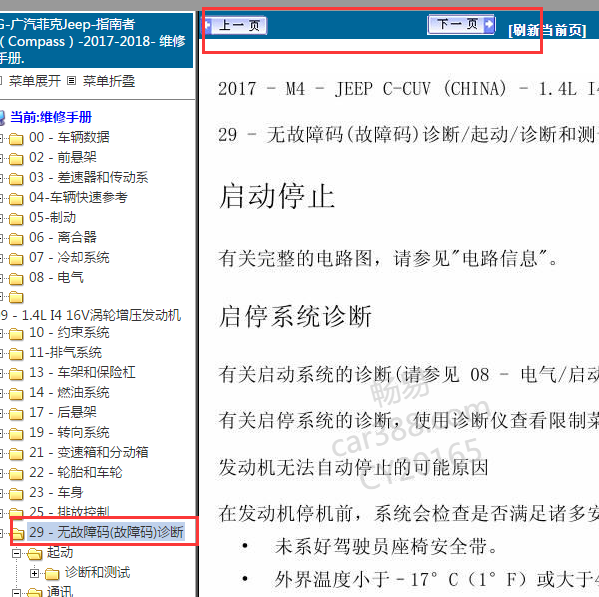This screenshot has width=599, height=597.
Task: Select 00 - 车辆数据 in tree
Action: click(x=69, y=137)
